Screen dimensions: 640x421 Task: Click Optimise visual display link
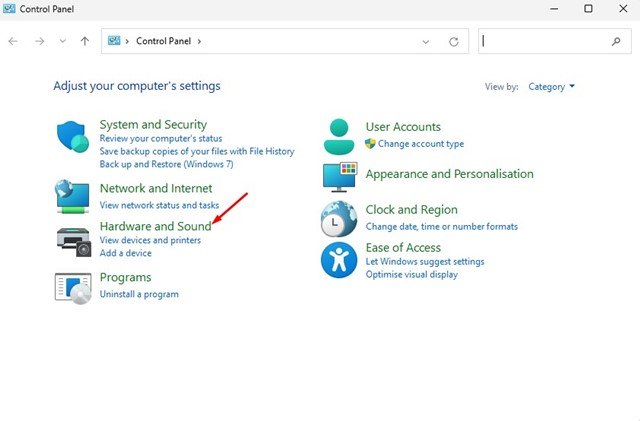(x=411, y=274)
